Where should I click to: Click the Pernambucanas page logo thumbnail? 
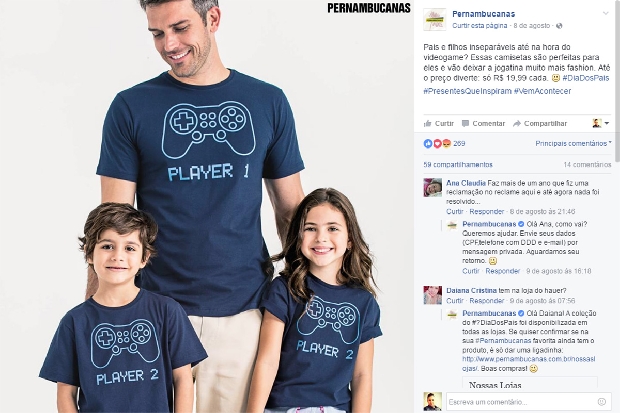coord(435,19)
